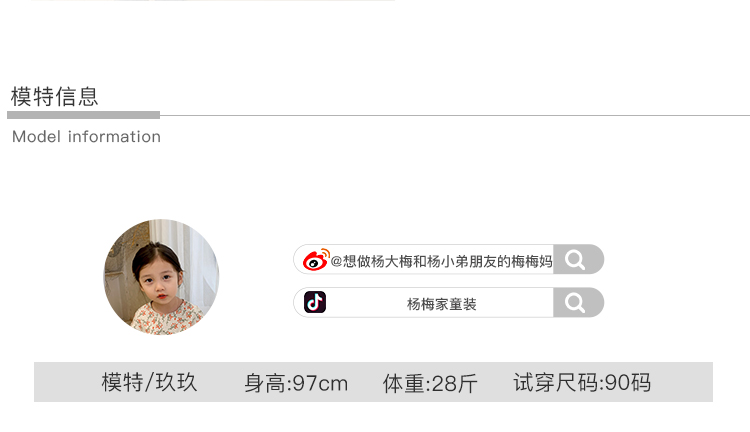Viewport: 750px width, 432px height.
Task: Click the 模特/玖玖 label
Action: coord(149,383)
